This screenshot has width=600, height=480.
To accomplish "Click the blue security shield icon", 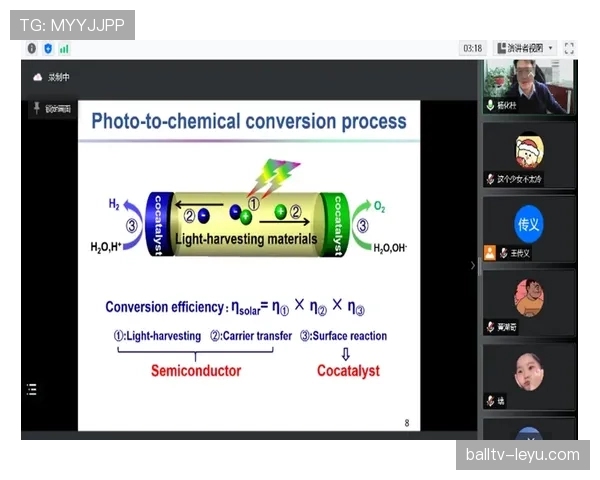I will point(47,48).
